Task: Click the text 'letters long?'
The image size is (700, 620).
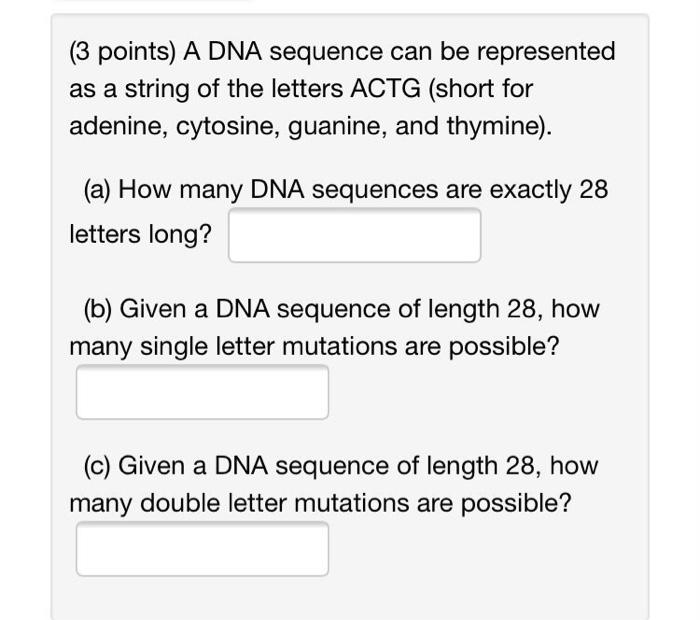Action: click(x=140, y=234)
